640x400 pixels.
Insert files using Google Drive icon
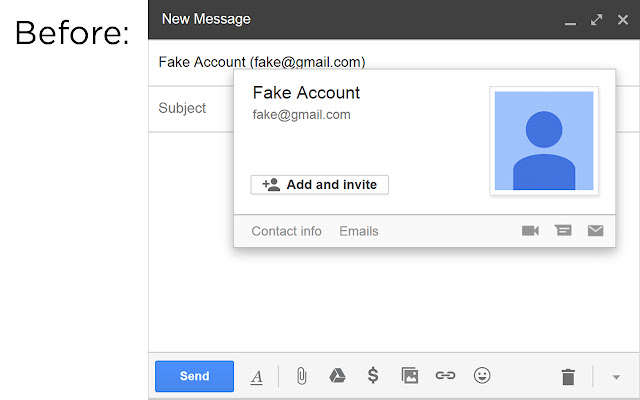coord(338,376)
